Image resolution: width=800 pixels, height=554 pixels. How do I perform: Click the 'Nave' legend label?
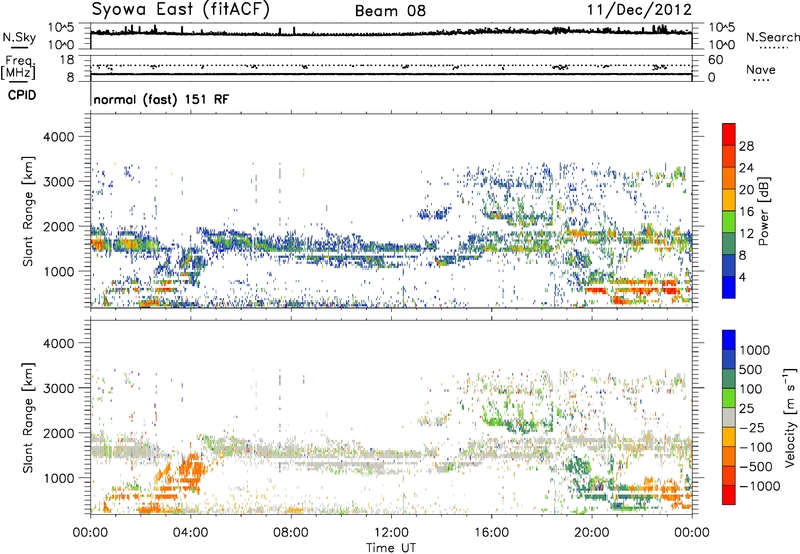[x=761, y=70]
